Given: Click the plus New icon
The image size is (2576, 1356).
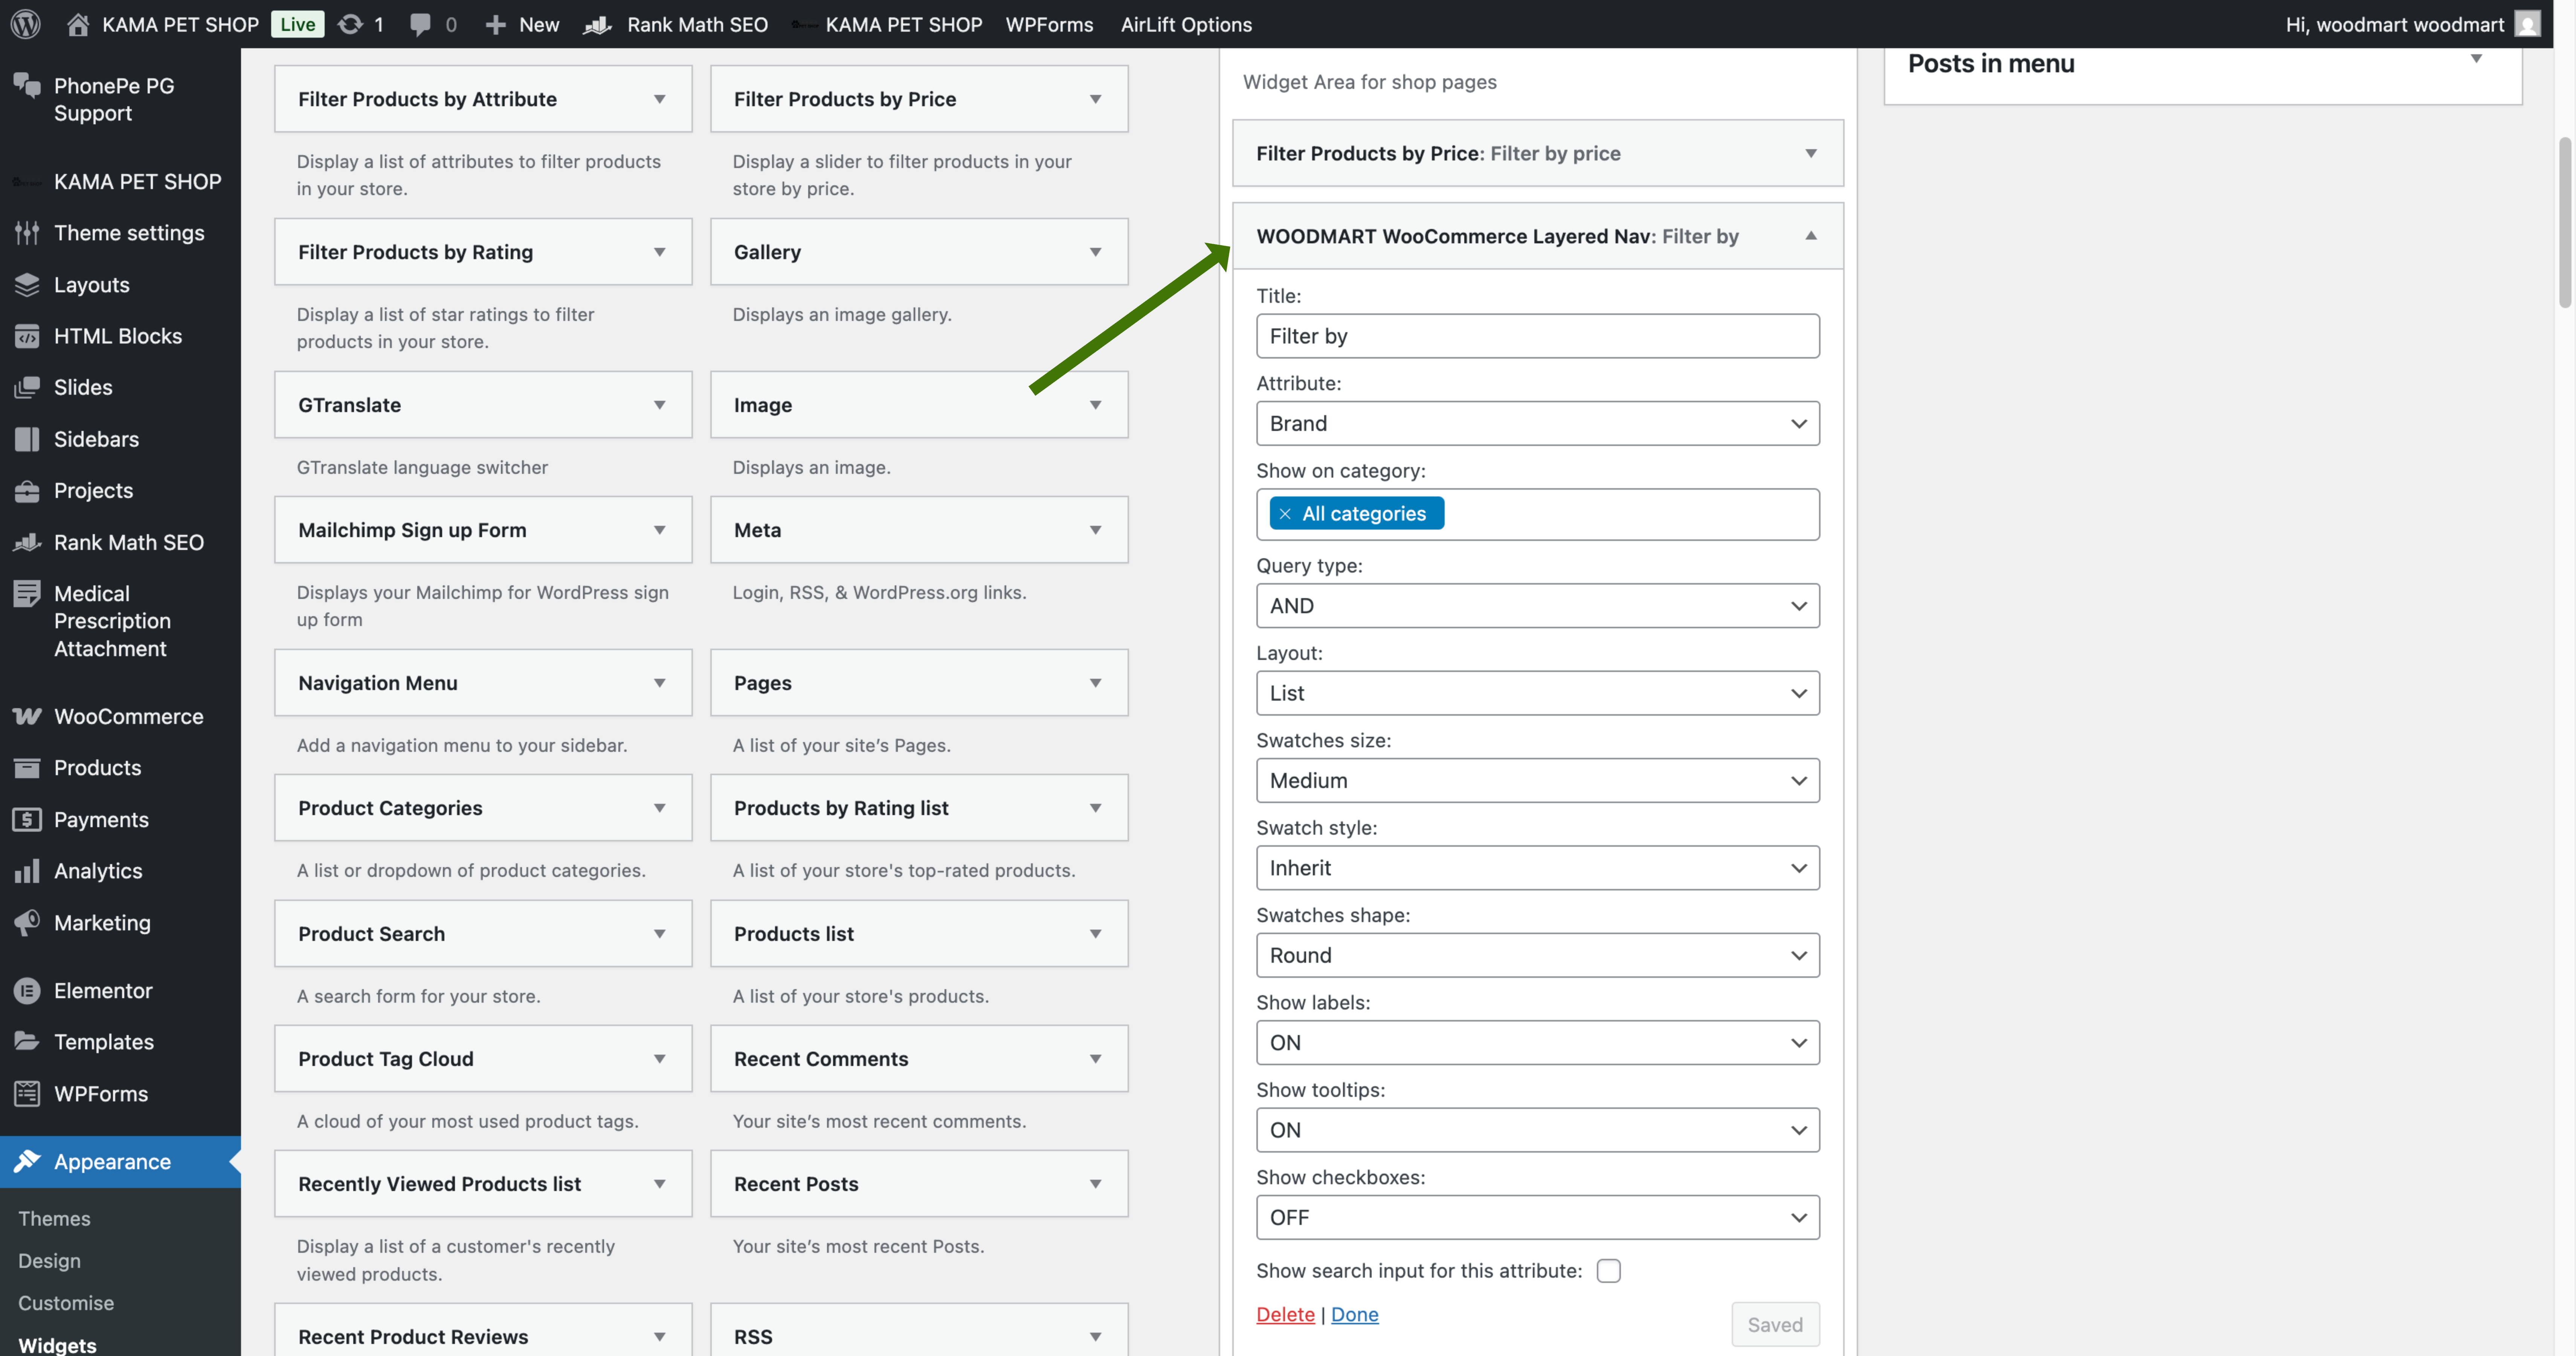Looking at the screenshot, I should pyautogui.click(x=495, y=24).
